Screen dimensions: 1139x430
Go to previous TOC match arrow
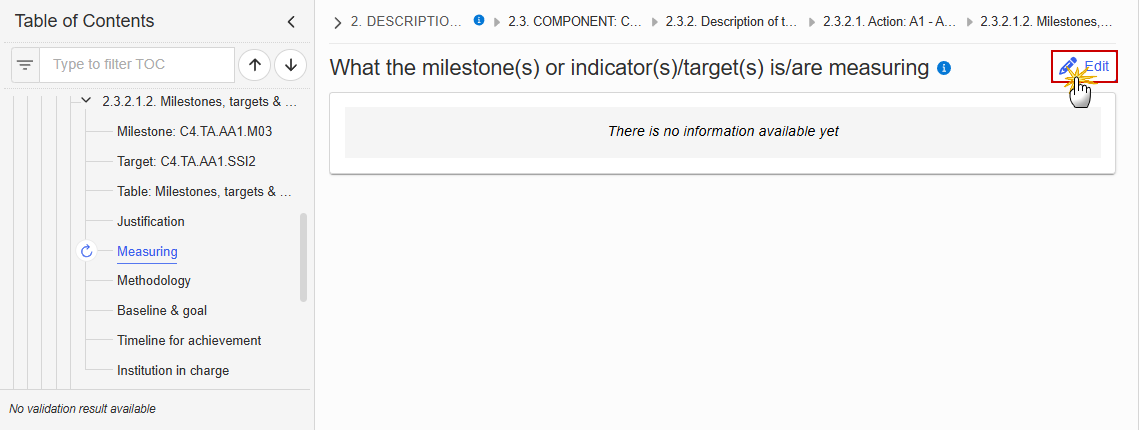click(x=255, y=65)
